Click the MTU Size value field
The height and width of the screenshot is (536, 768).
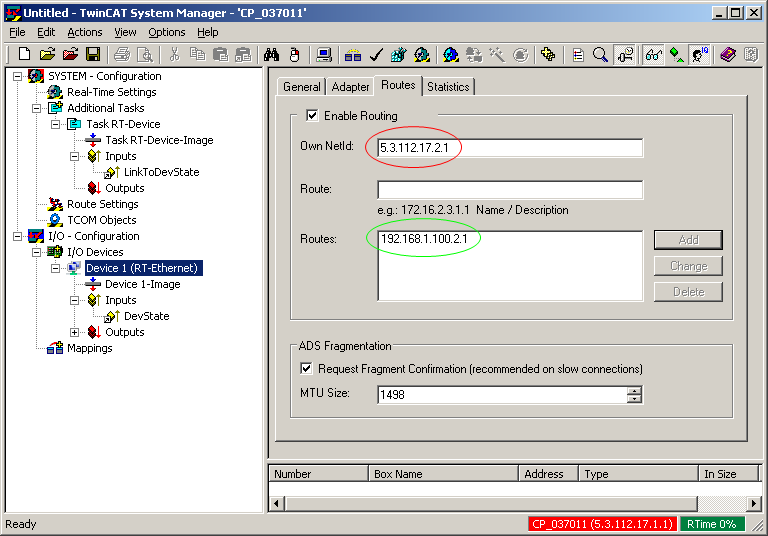point(502,394)
